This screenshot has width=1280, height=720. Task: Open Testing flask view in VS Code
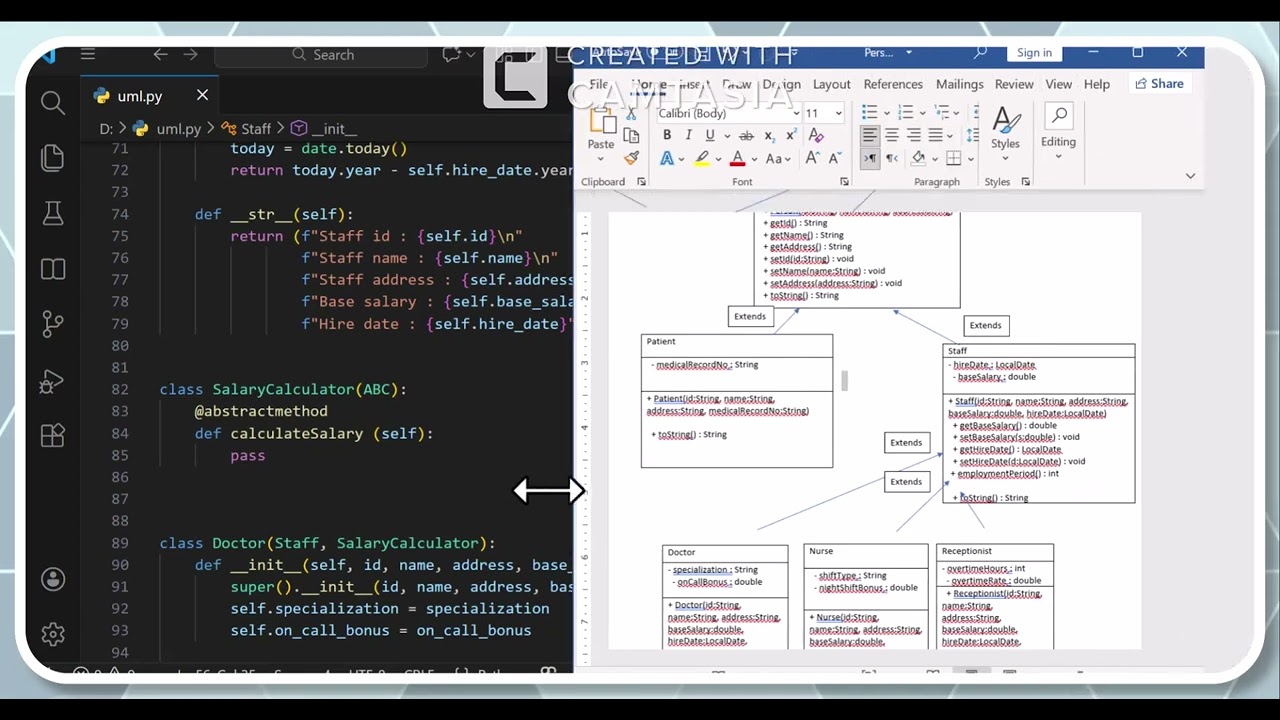pos(53,213)
